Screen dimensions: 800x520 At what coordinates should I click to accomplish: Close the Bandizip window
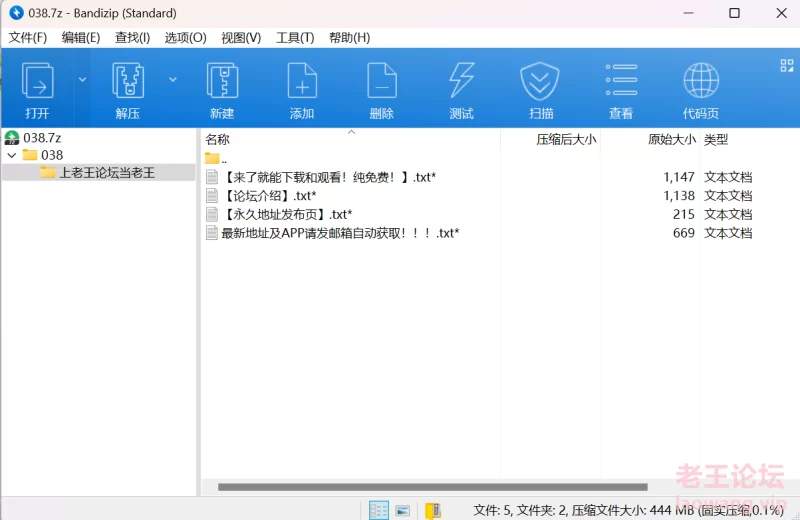[781, 13]
